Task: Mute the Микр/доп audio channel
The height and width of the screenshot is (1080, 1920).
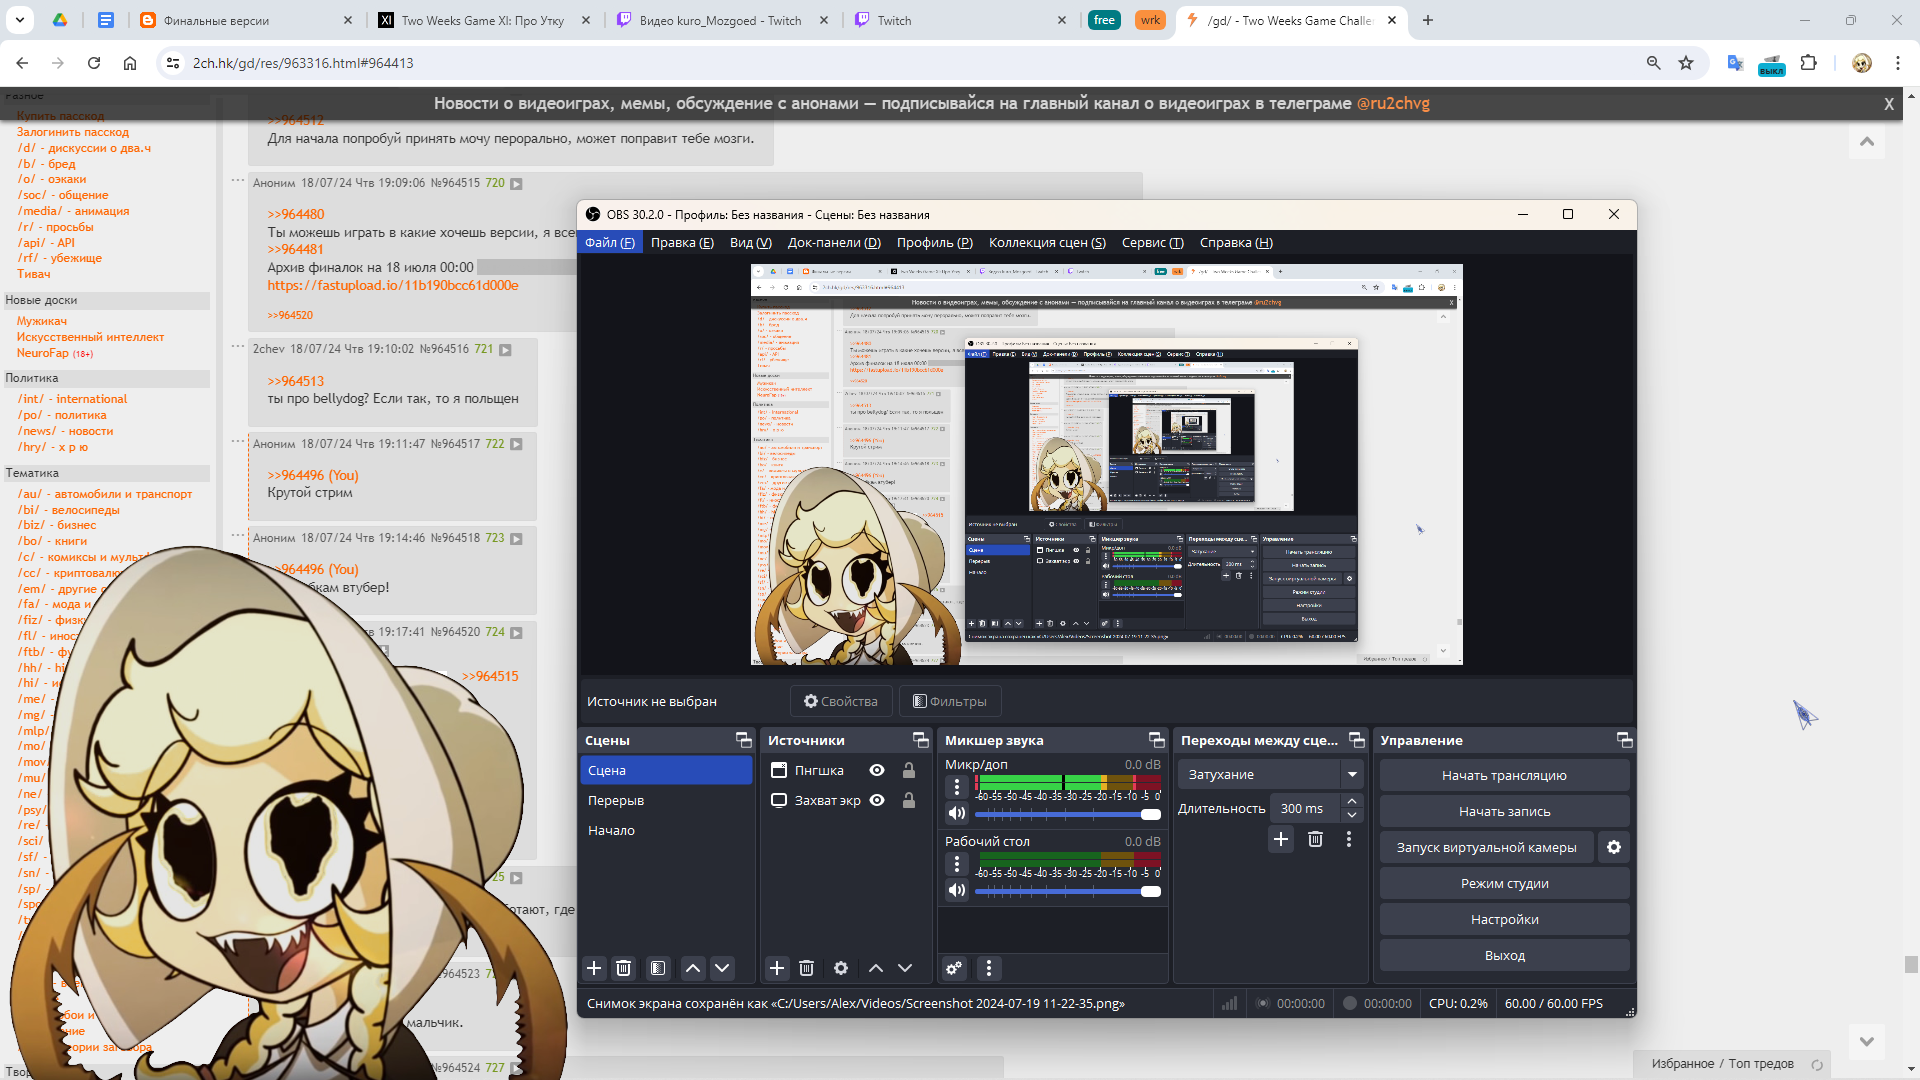Action: [957, 813]
